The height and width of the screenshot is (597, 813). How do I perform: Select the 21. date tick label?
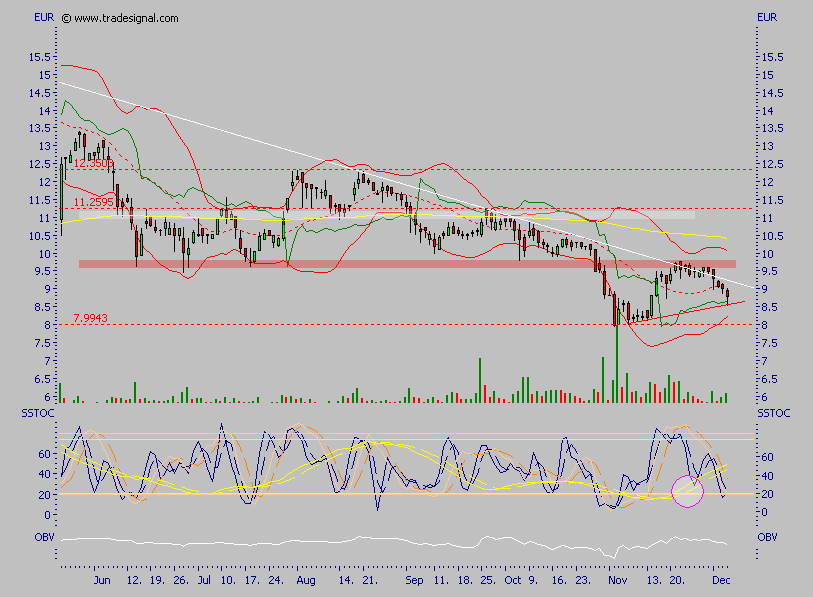coord(370,580)
